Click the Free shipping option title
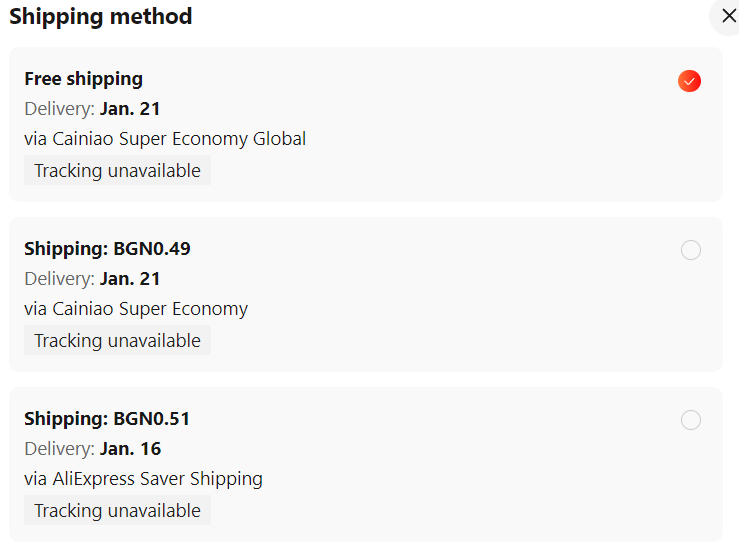 pyautogui.click(x=83, y=79)
